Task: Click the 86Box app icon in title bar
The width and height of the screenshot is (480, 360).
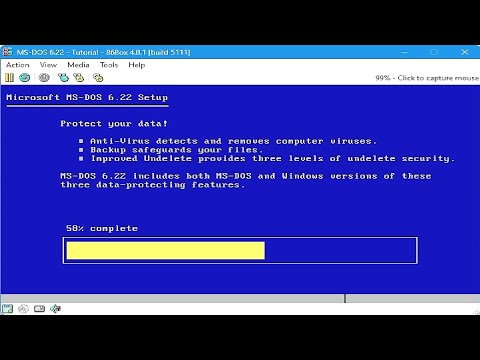Action: [x=7, y=52]
